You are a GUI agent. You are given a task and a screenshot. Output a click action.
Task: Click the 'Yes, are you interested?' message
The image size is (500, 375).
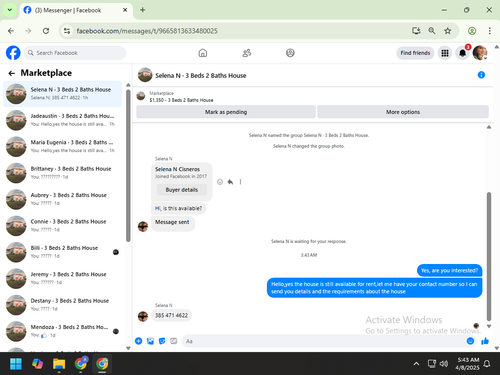[449, 270]
